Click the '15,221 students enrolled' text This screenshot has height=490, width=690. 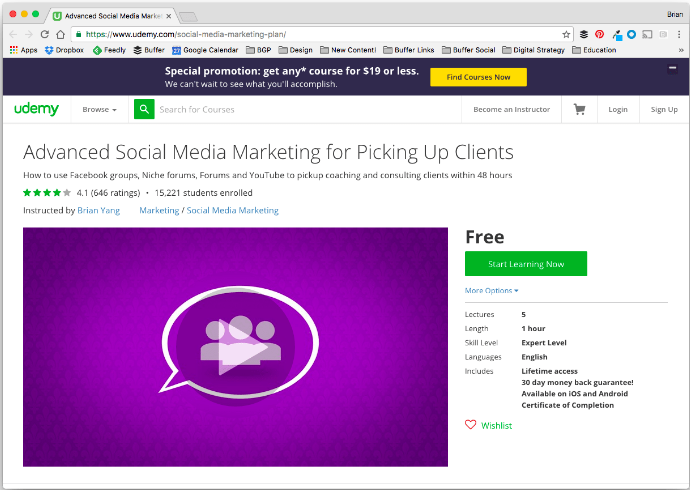[x=204, y=193]
